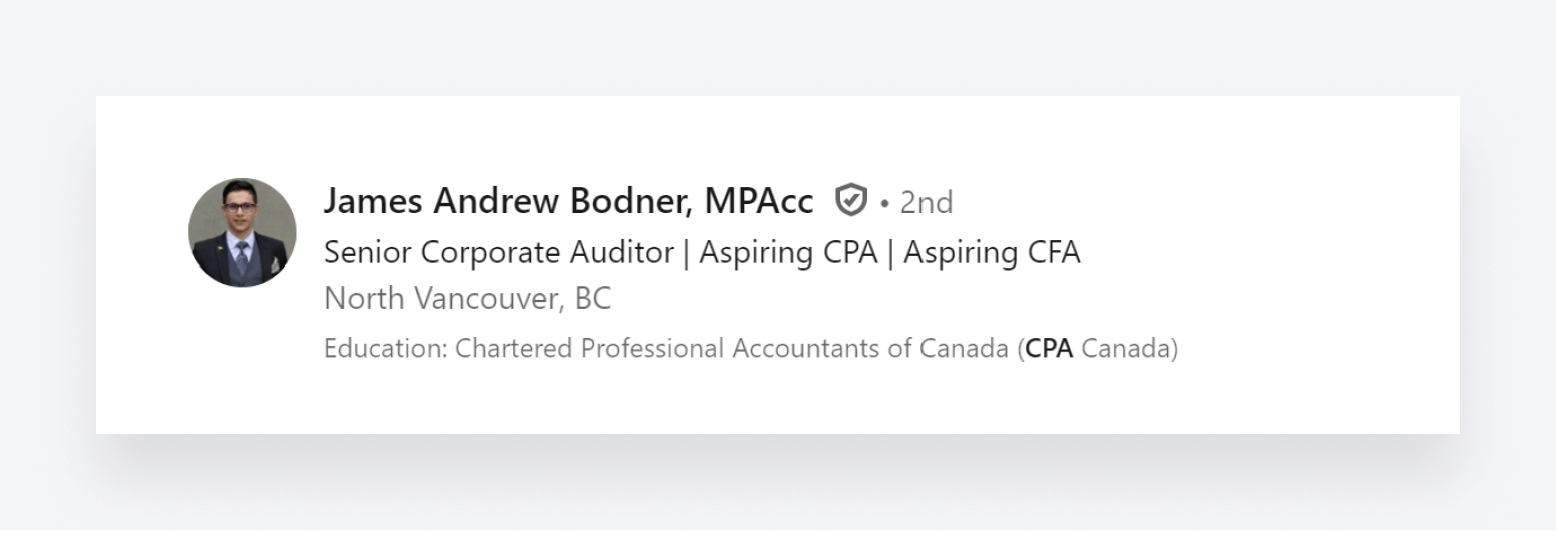Click the verification shield badge icon
The width and height of the screenshot is (1556, 542).
tap(850, 201)
